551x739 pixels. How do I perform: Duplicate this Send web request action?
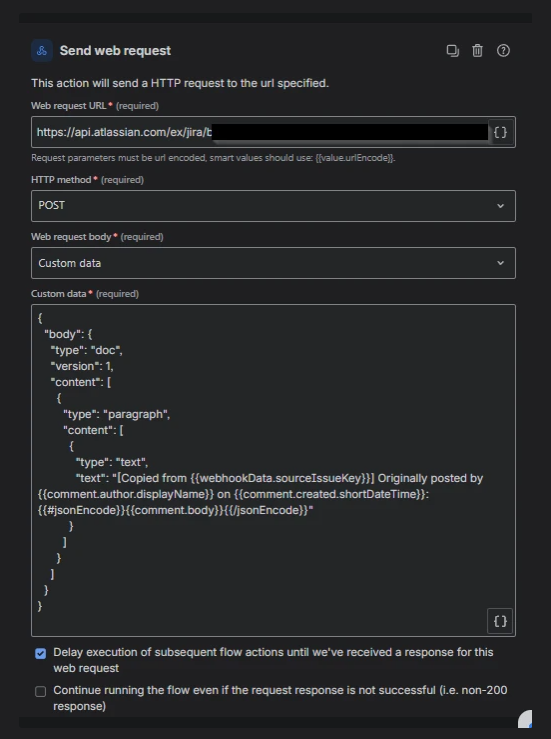tap(452, 50)
